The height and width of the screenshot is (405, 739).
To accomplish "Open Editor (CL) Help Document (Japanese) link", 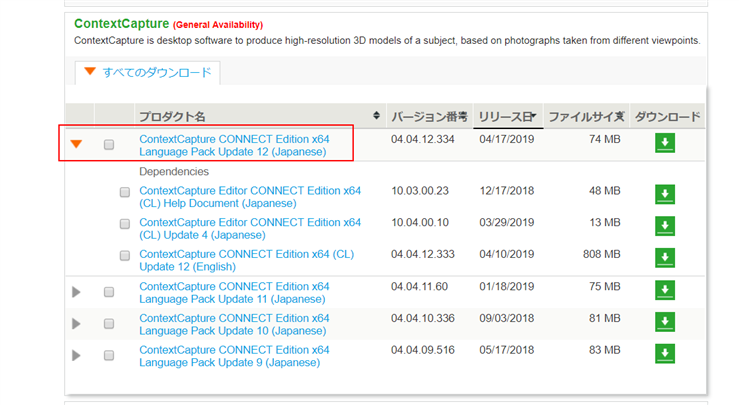I will click(250, 197).
